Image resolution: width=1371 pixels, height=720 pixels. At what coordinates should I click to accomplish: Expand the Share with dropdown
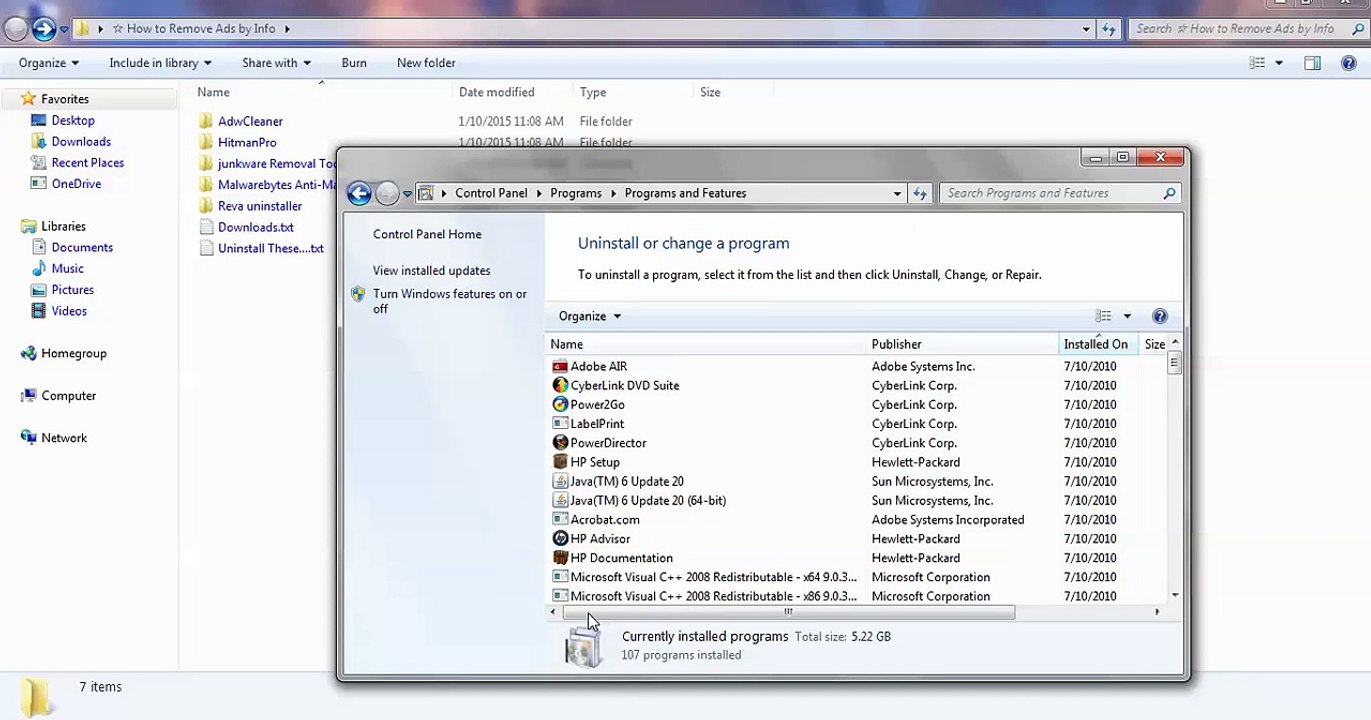[276, 63]
